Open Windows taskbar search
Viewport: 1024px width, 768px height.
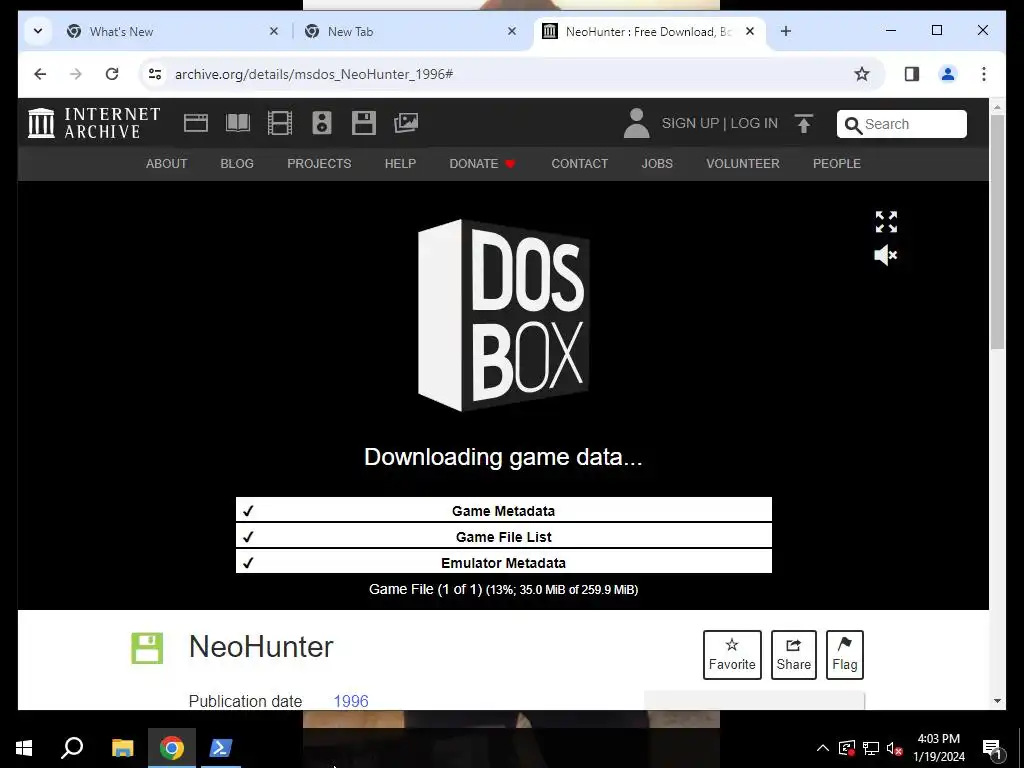click(72, 748)
